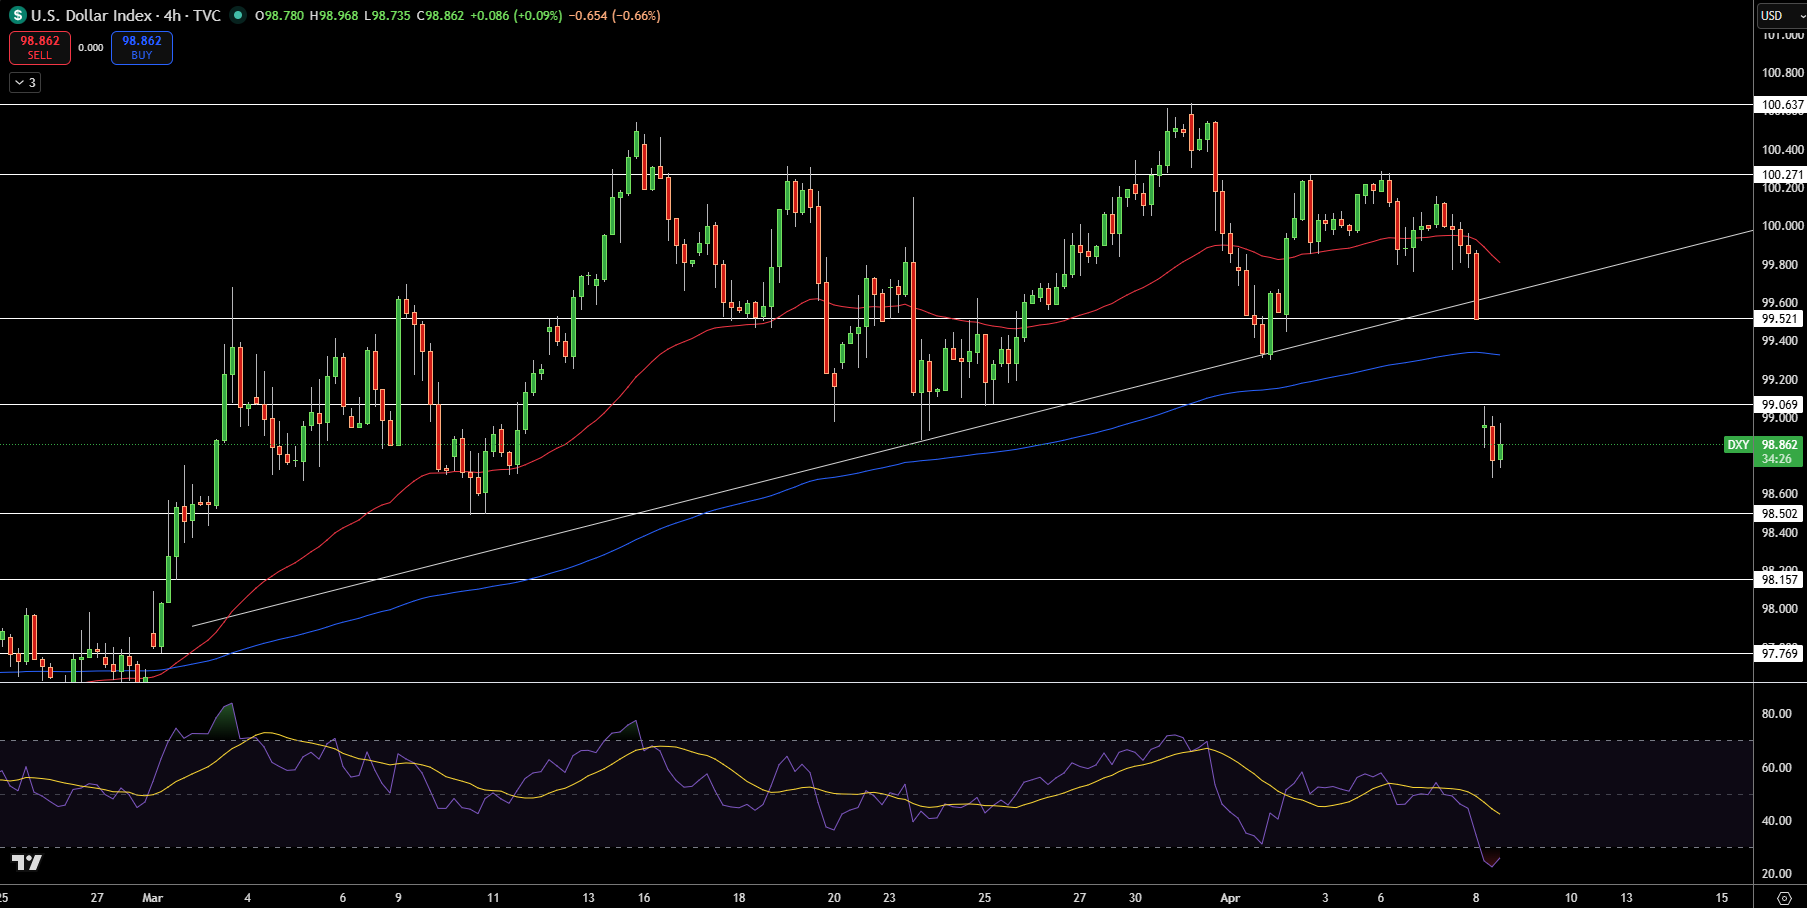Screen dimensions: 1807x908
Task: Select the 98.502 price level label
Action: pos(1780,513)
